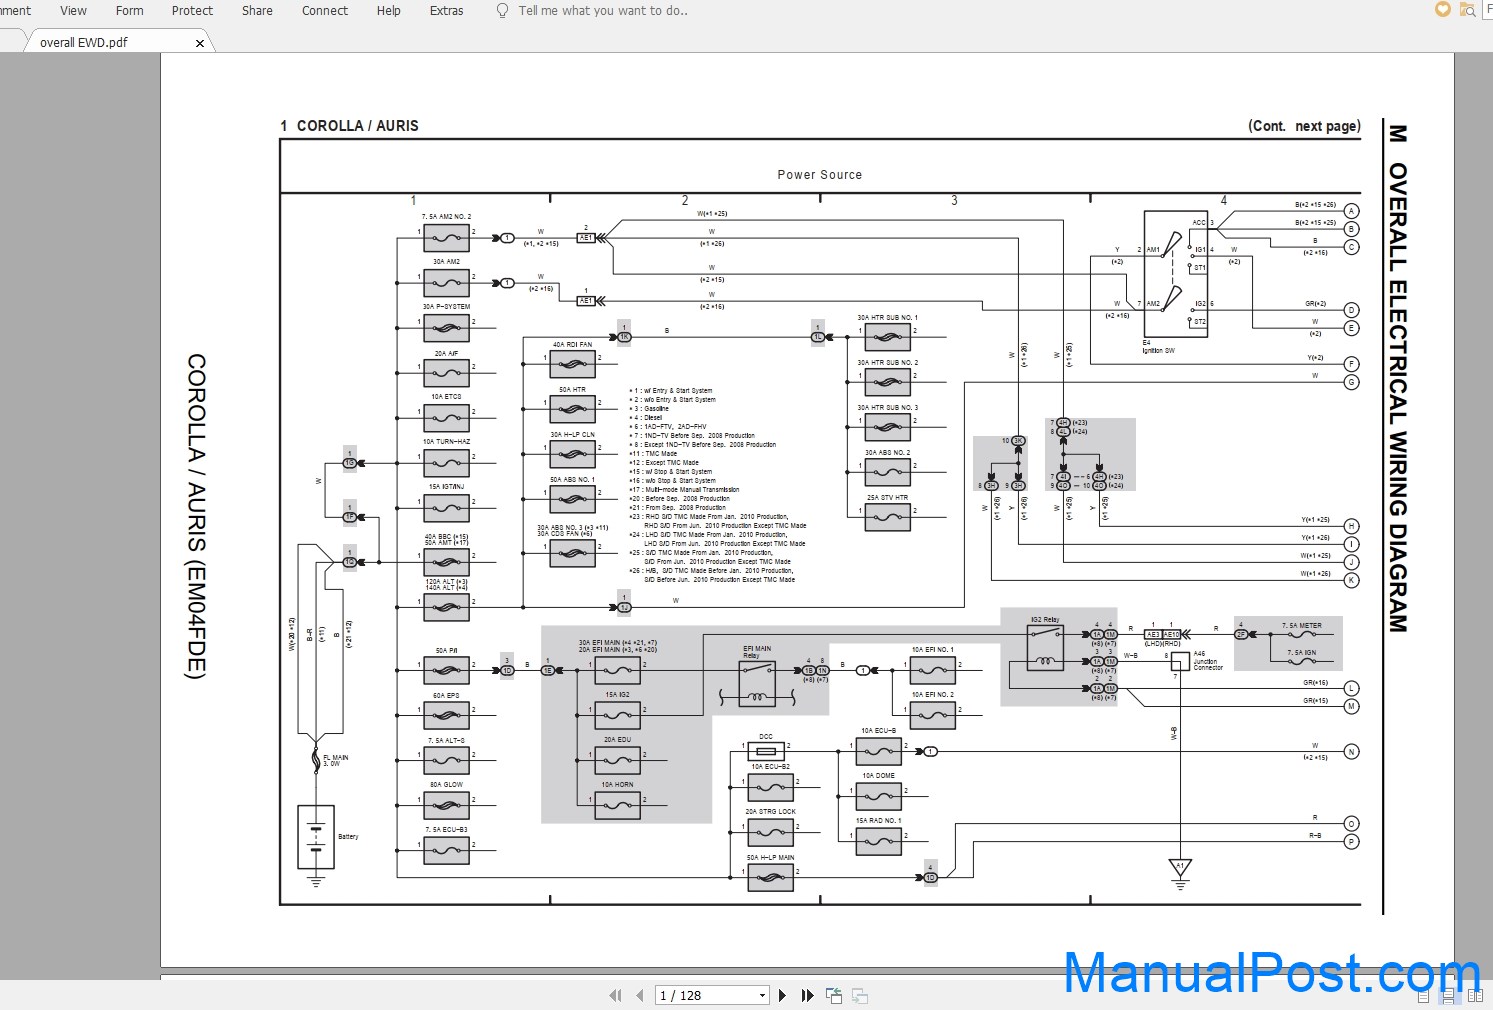This screenshot has height=1010, width=1493.
Task: Click the 80A GLOW fuse label
Action: click(x=446, y=785)
